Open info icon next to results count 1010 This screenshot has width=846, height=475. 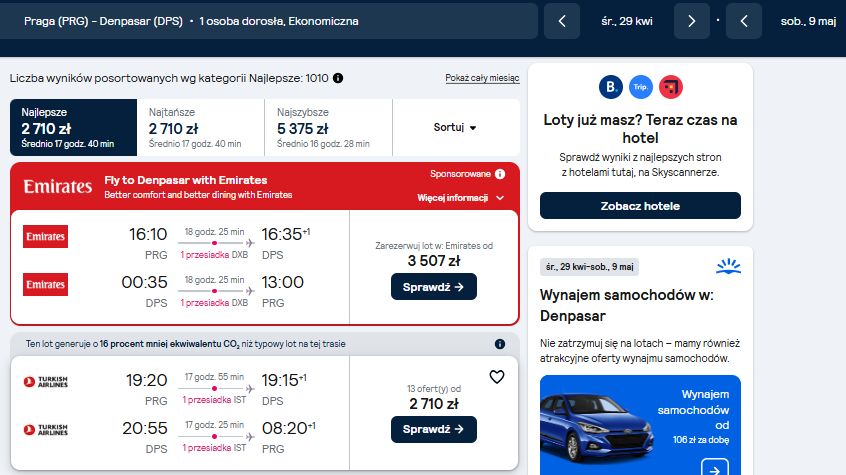click(338, 78)
